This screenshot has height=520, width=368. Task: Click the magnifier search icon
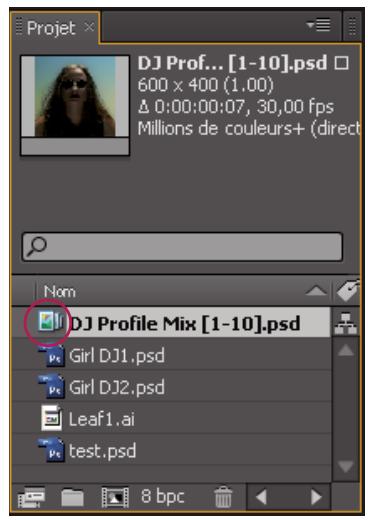(36, 247)
